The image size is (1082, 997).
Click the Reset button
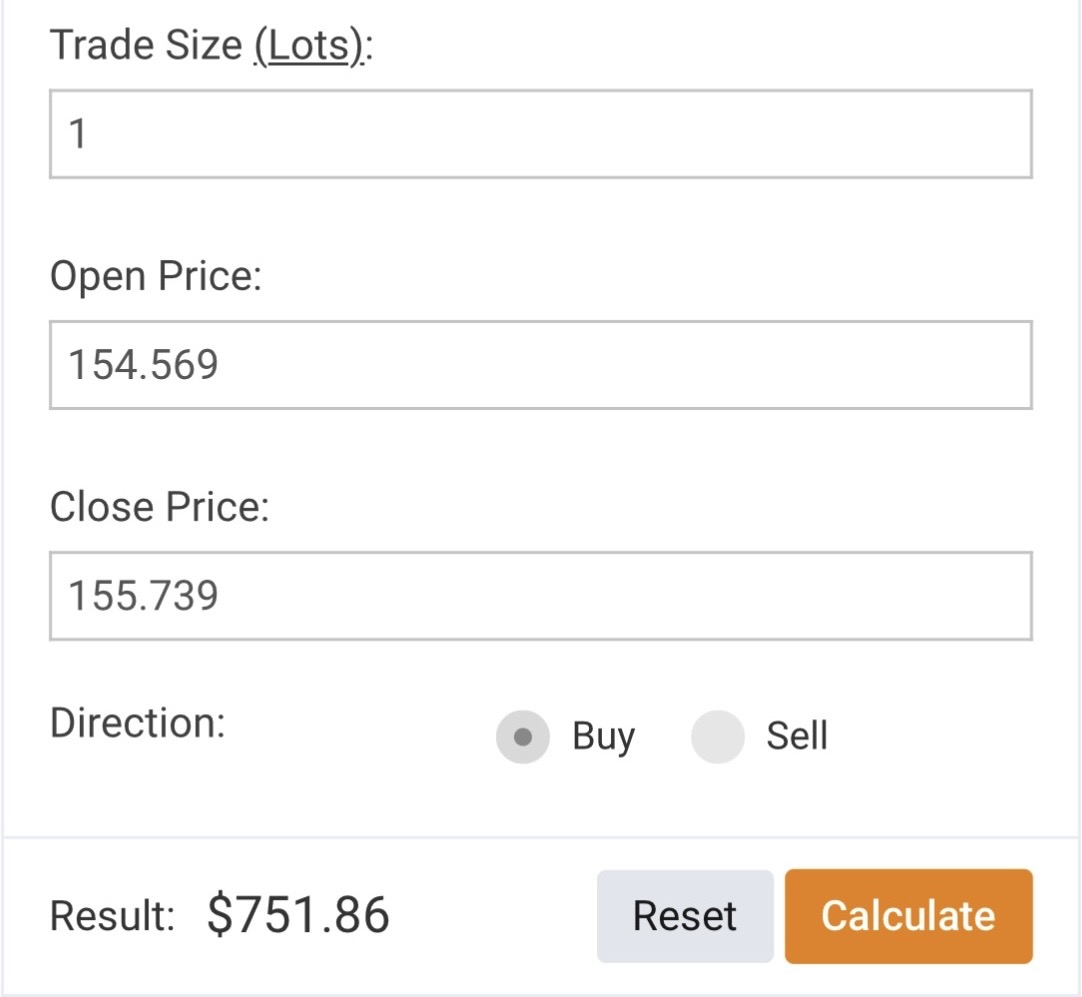click(x=685, y=916)
